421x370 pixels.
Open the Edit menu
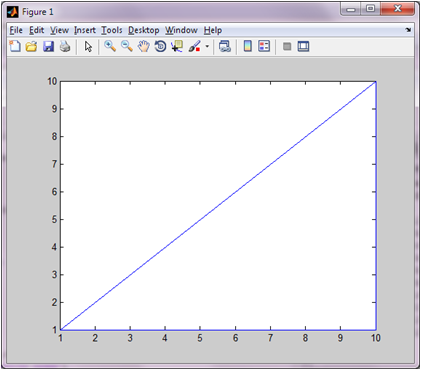36,30
